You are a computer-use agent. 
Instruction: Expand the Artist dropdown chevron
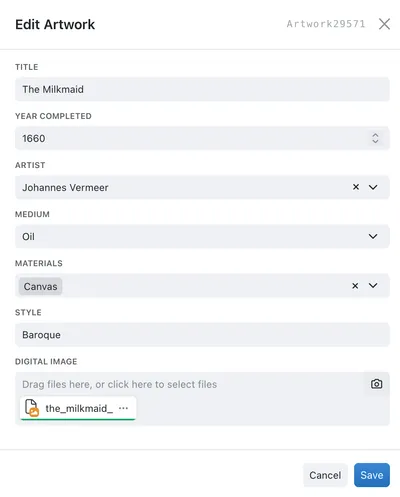[373, 187]
